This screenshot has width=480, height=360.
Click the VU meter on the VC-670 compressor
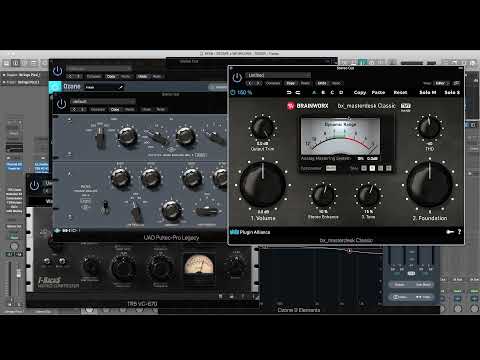coord(199,266)
